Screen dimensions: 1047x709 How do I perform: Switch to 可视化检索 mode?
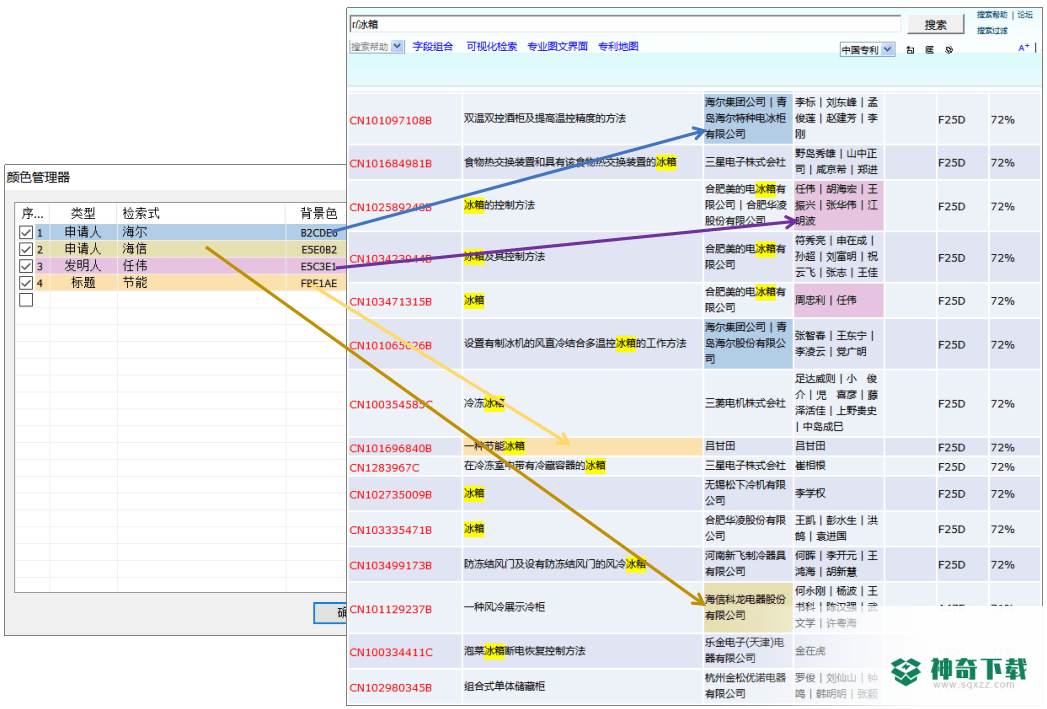(491, 46)
